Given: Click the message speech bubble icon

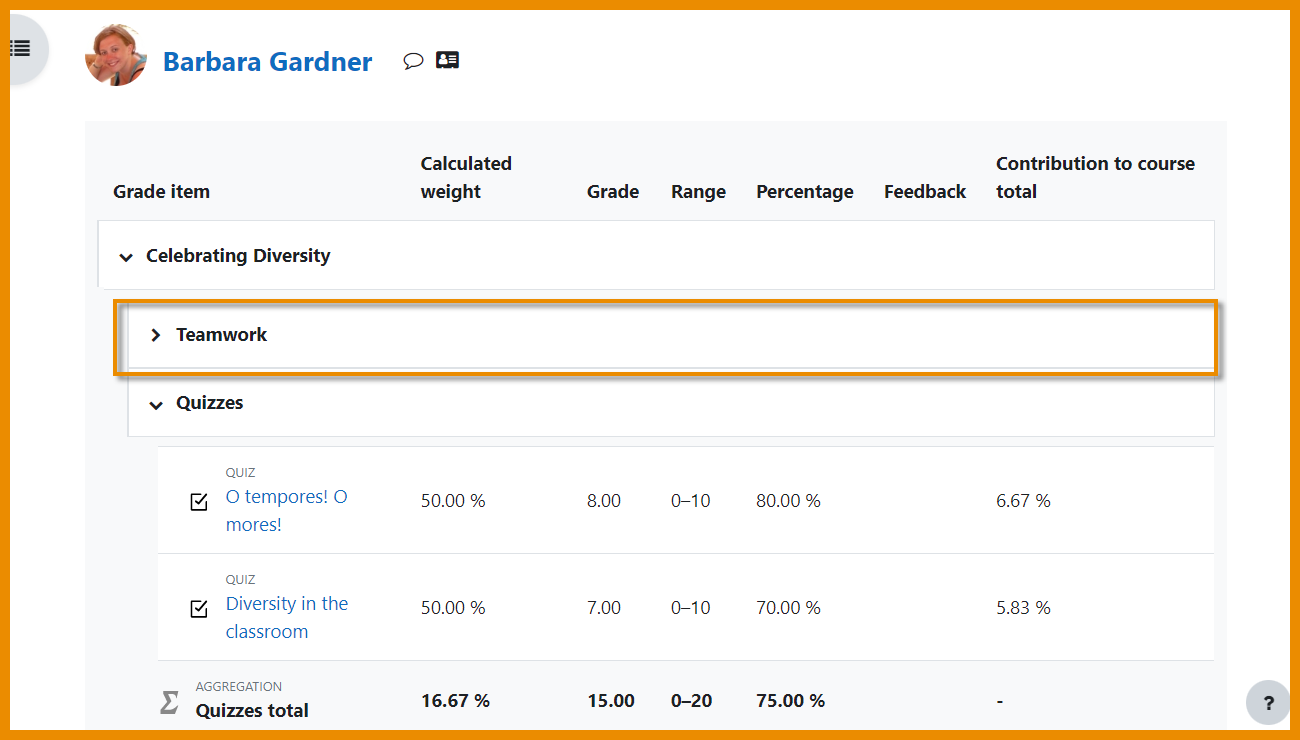Looking at the screenshot, I should tap(413, 61).
